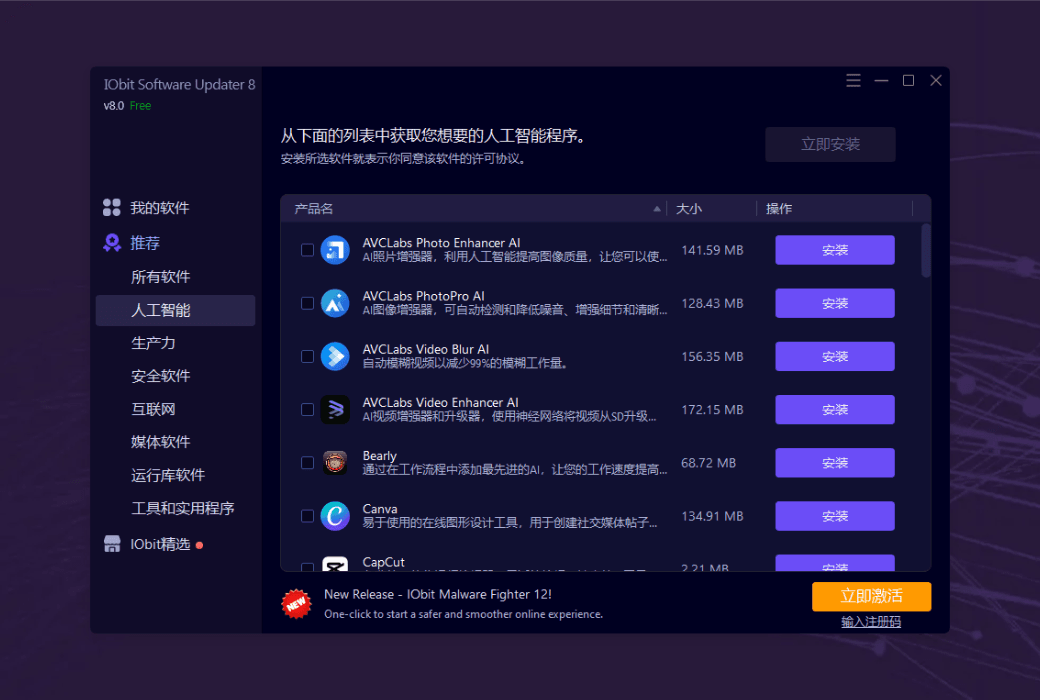
Task: Install AVCLabs PhotoPro AI
Action: tap(834, 303)
